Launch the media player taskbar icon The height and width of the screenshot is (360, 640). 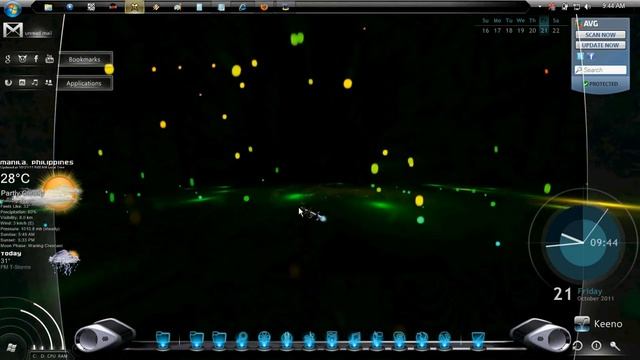(70, 7)
